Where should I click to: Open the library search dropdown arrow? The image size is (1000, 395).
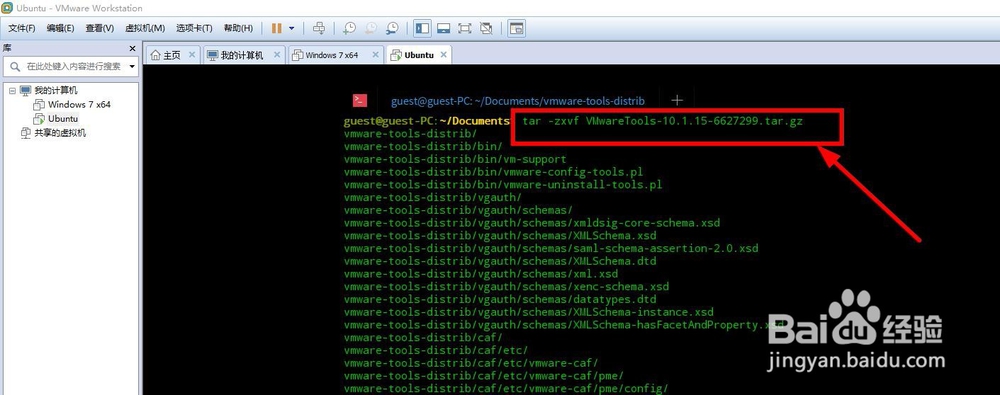coord(132,66)
